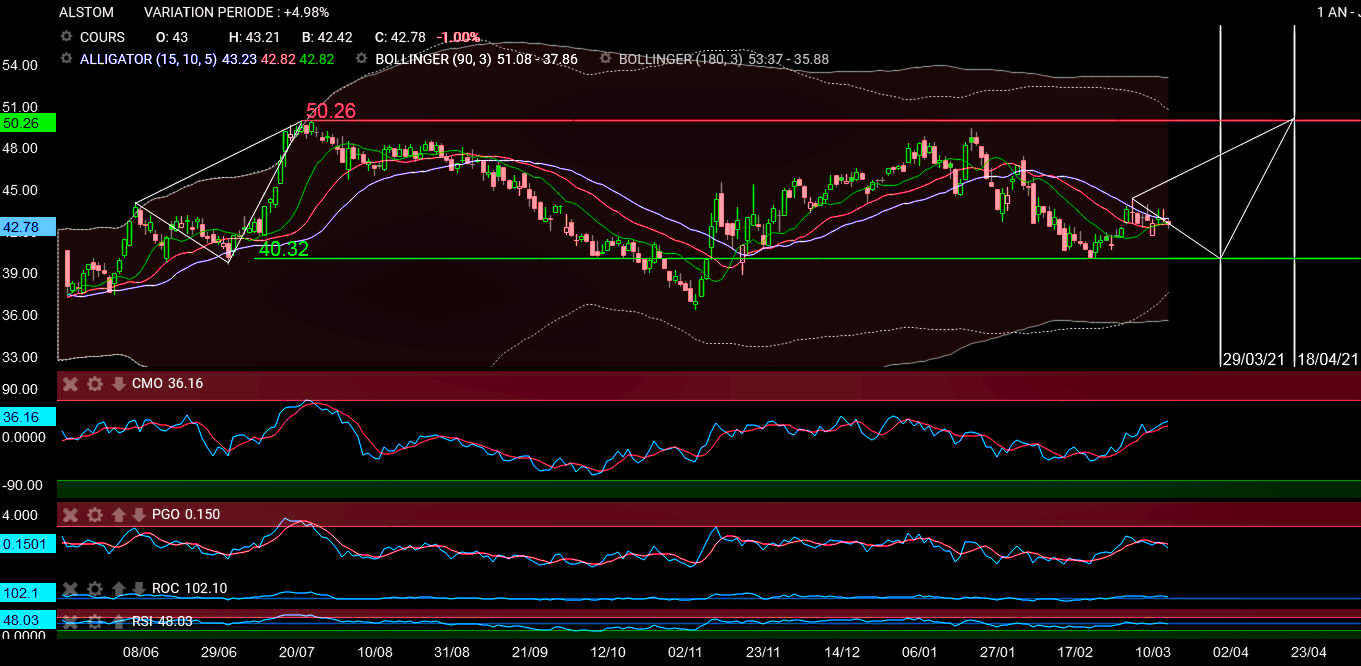Click cyan 0.1501 PGO axis value

coord(28,543)
